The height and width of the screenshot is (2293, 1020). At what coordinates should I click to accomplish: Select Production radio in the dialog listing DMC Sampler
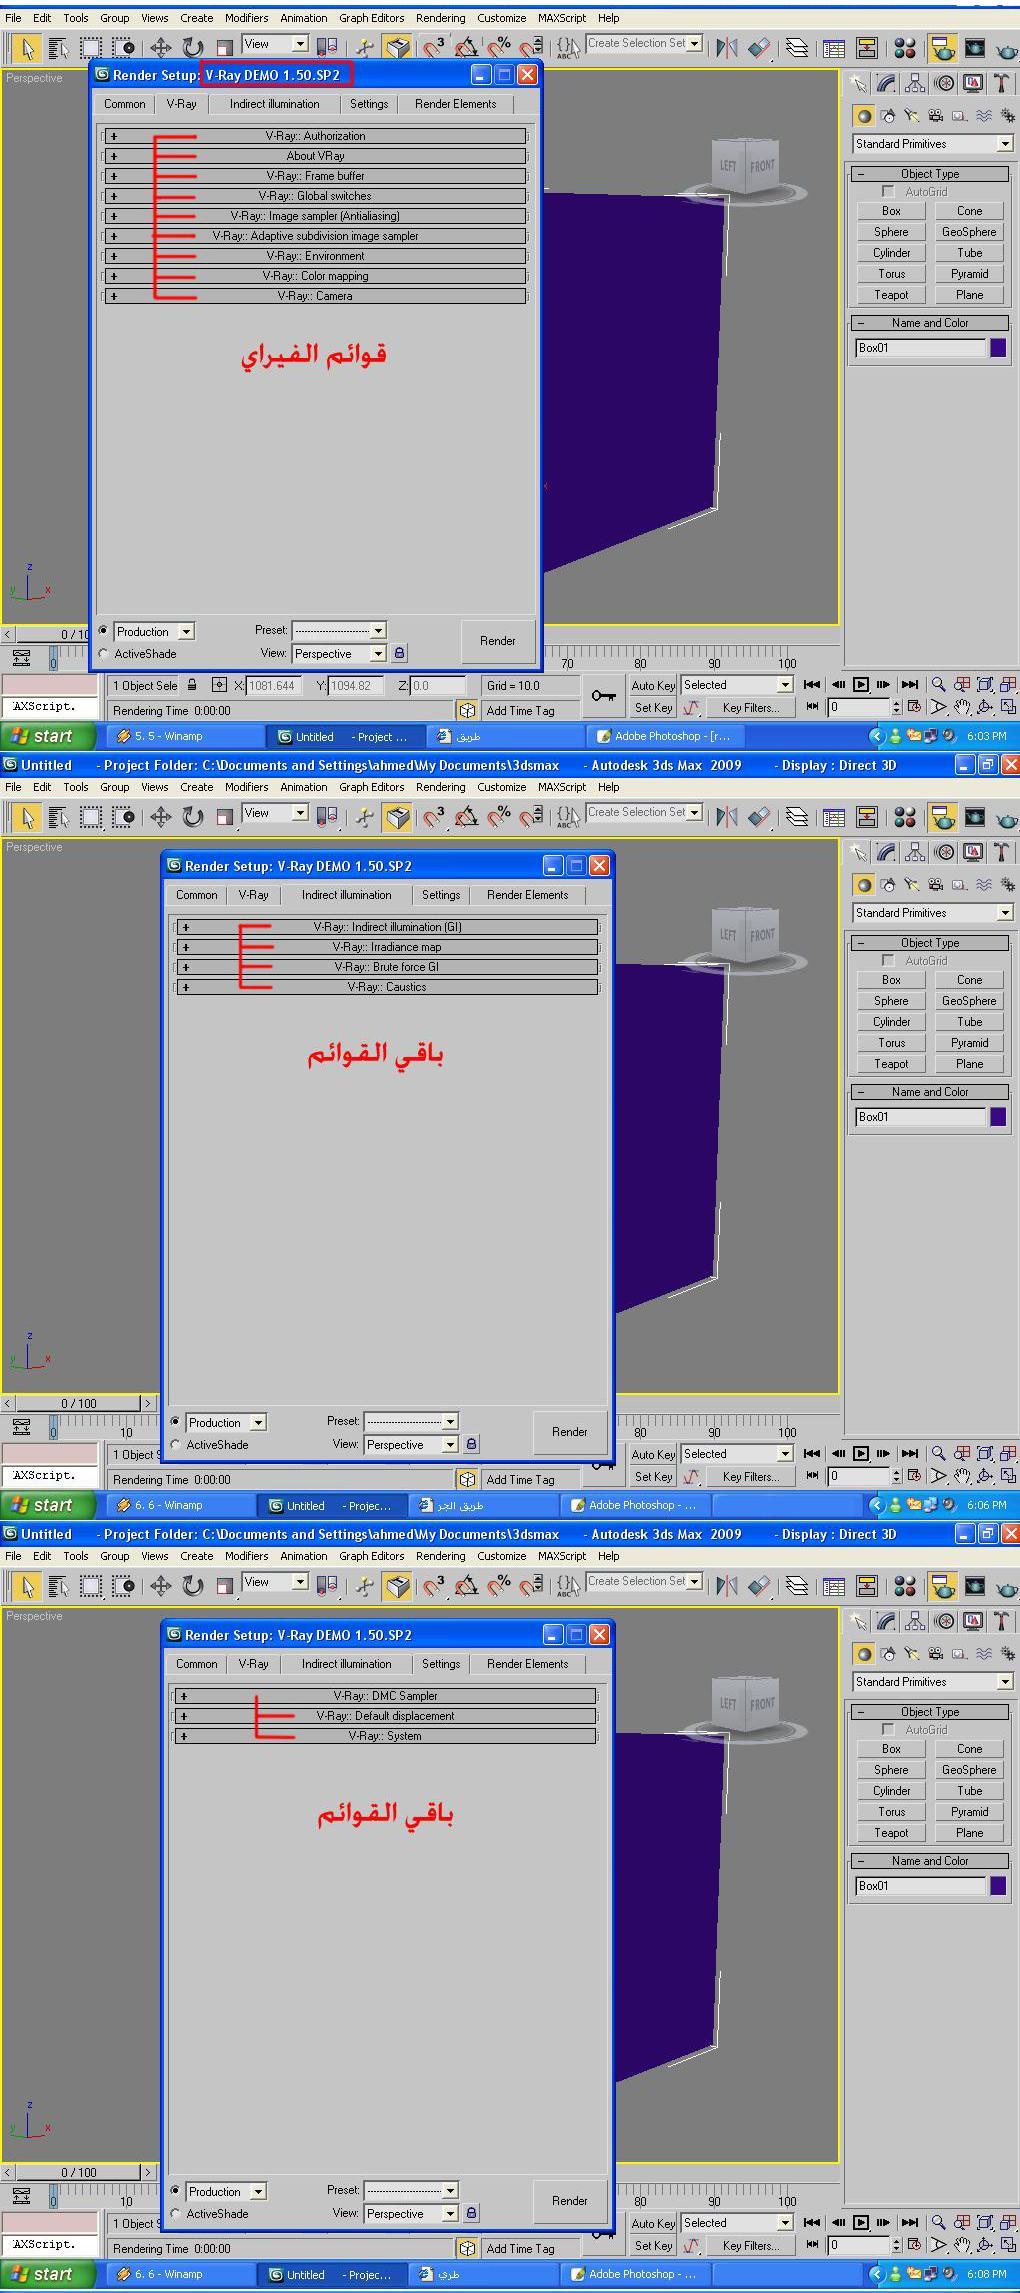pos(176,2191)
